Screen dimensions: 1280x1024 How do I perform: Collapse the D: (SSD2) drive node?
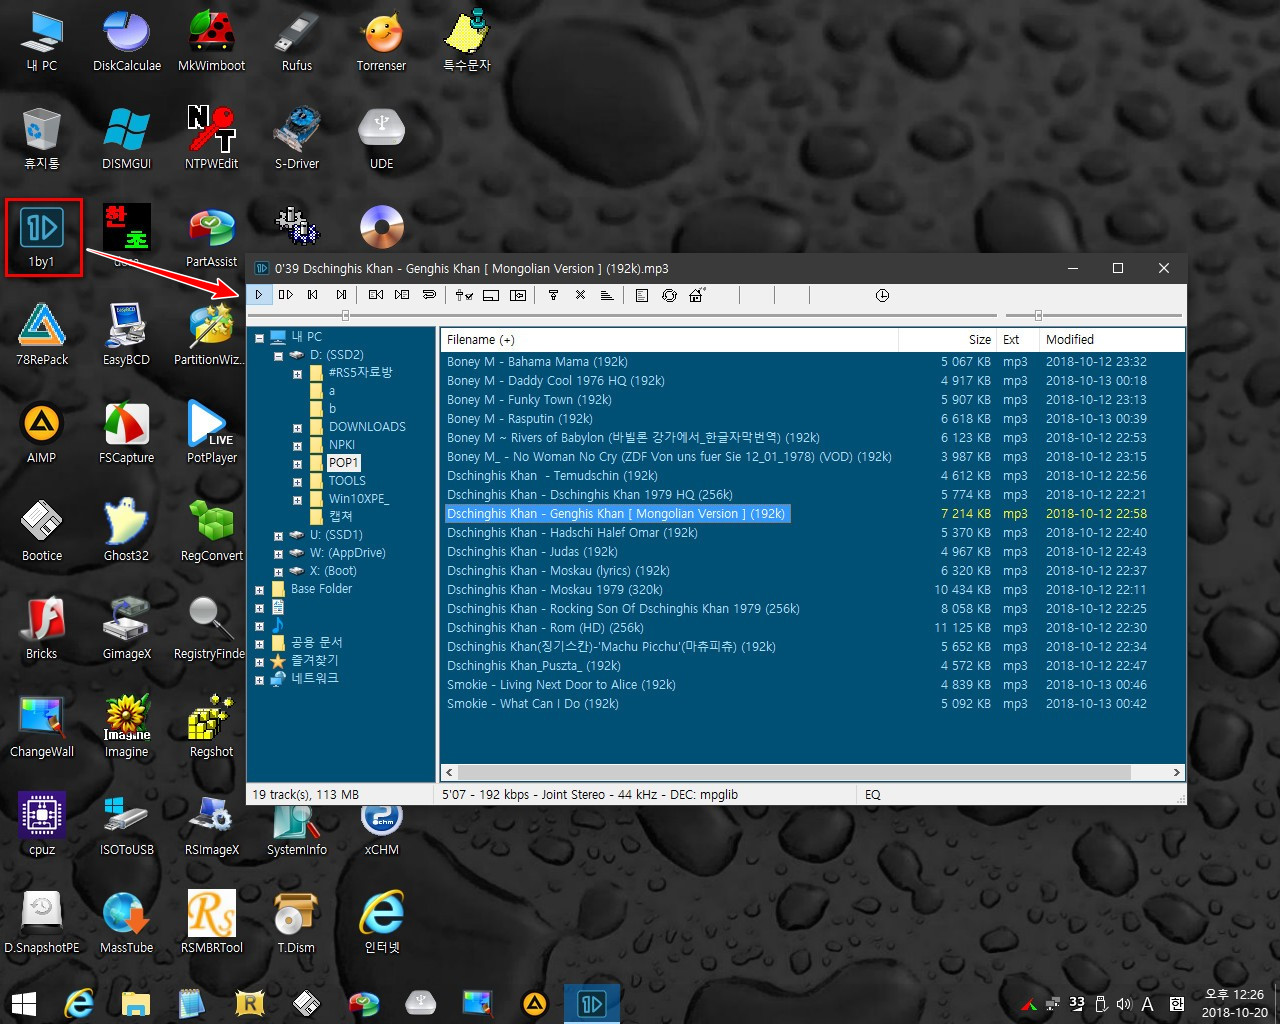pos(278,355)
